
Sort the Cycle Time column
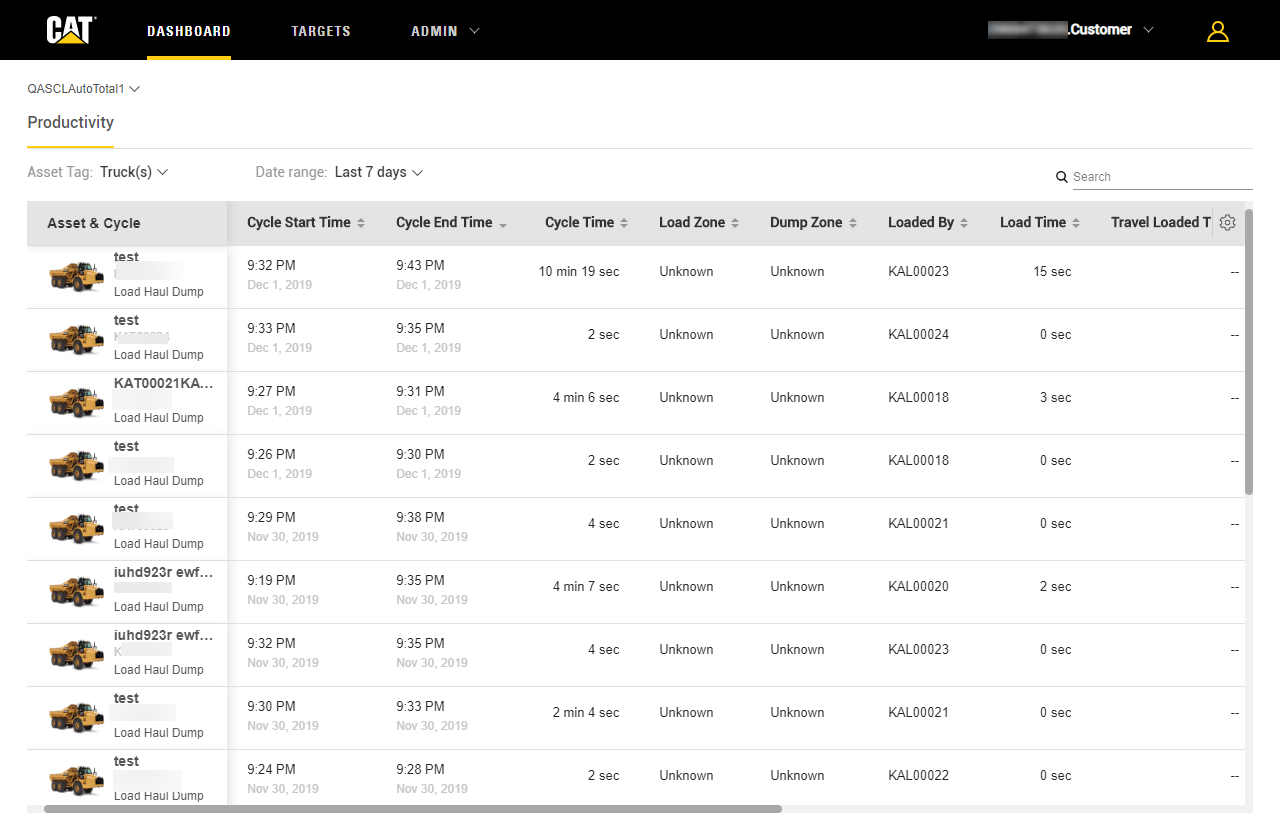pyautogui.click(x=585, y=223)
